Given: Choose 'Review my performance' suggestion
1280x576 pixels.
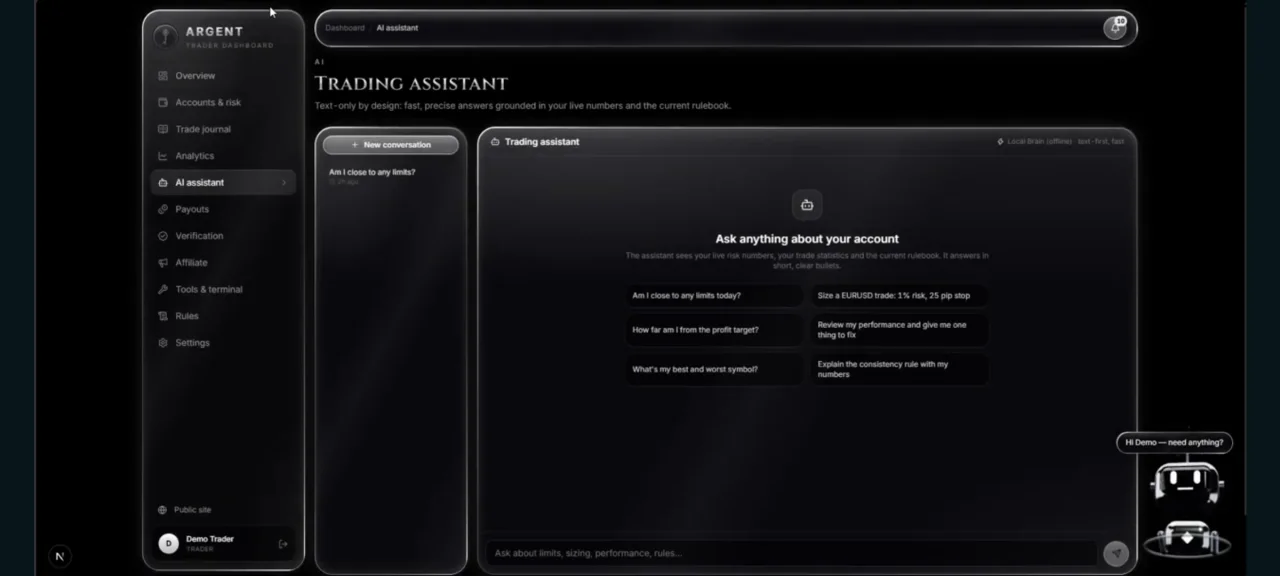Looking at the screenshot, I should [899, 330].
